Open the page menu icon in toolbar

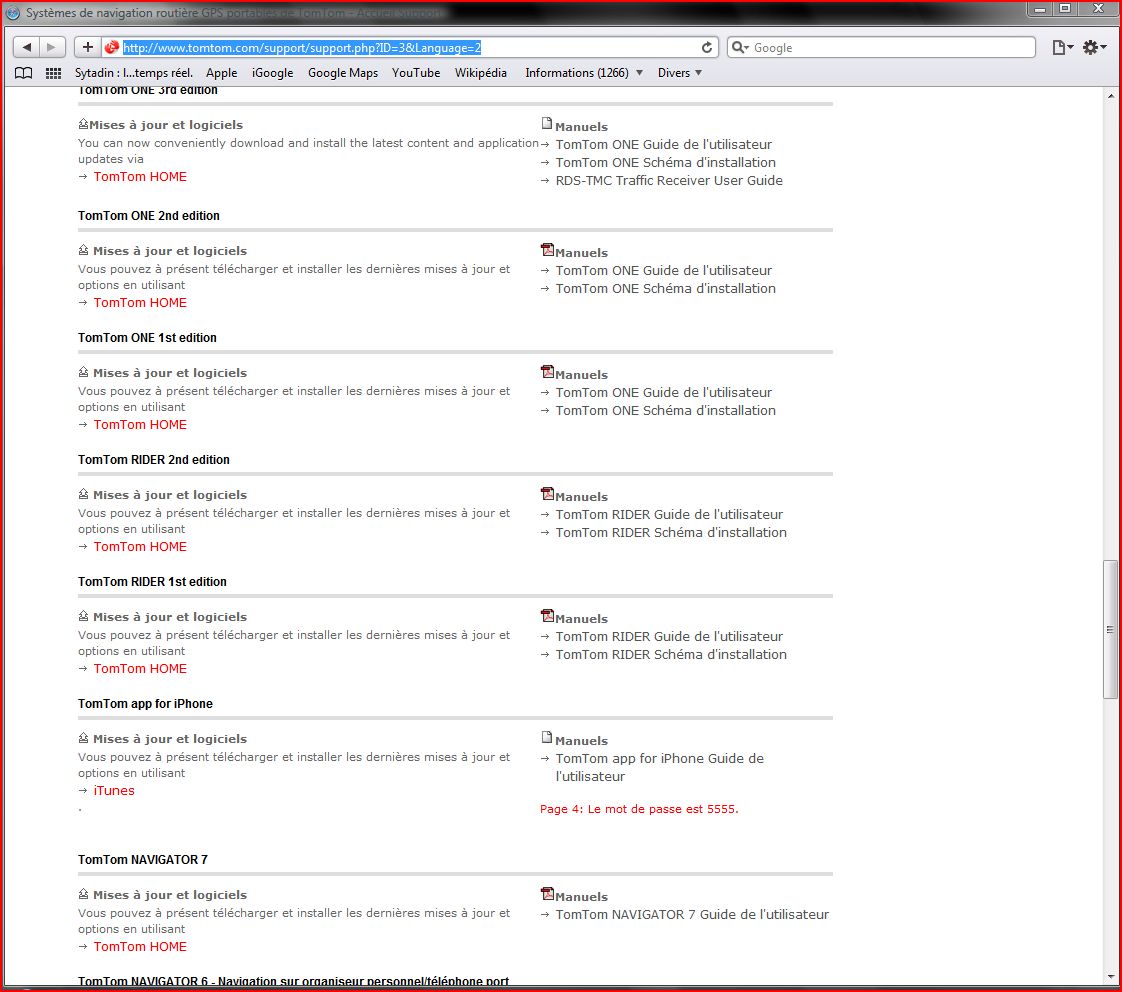pyautogui.click(x=1063, y=47)
